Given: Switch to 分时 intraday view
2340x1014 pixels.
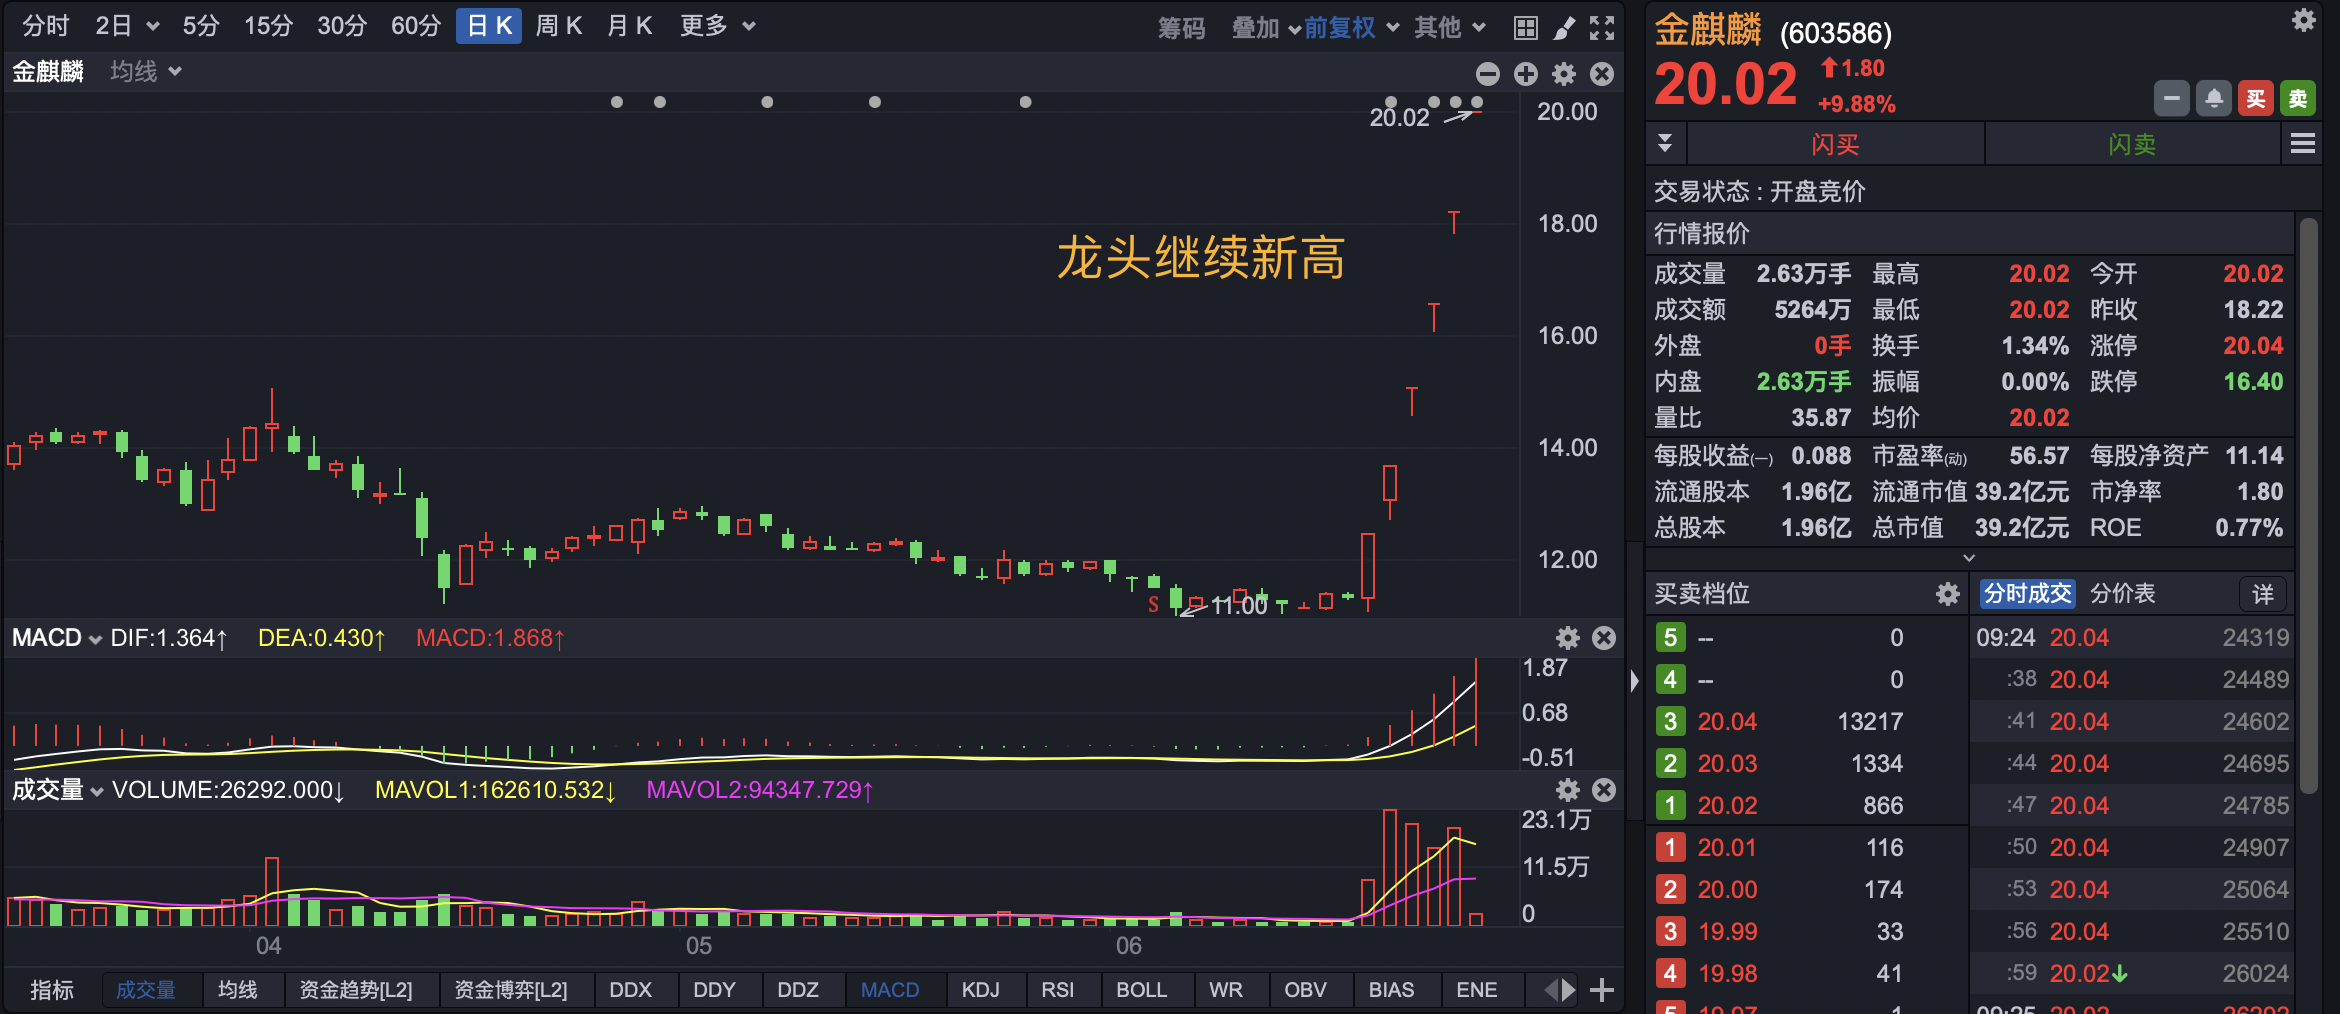Looking at the screenshot, I should pos(46,26).
